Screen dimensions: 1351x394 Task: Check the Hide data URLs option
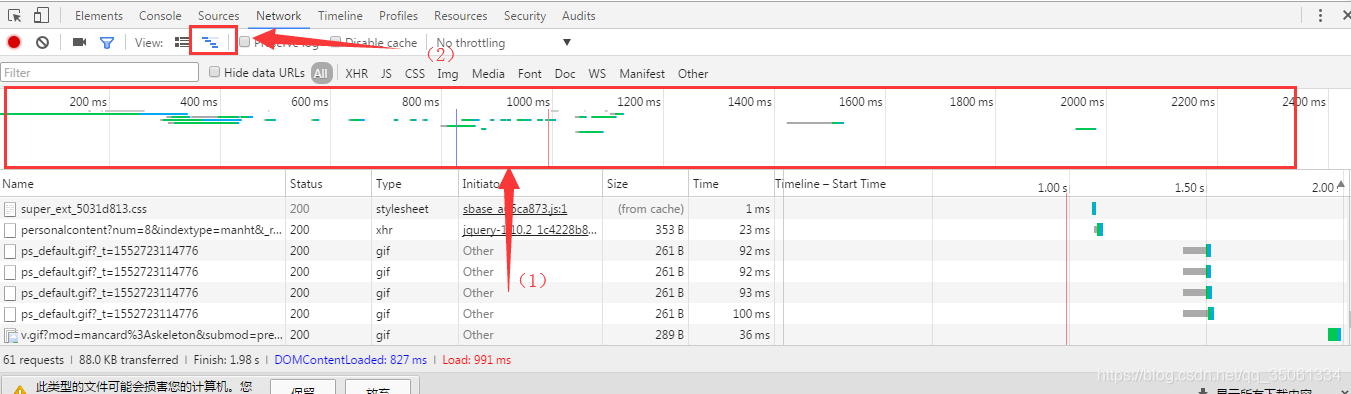pyautogui.click(x=214, y=72)
